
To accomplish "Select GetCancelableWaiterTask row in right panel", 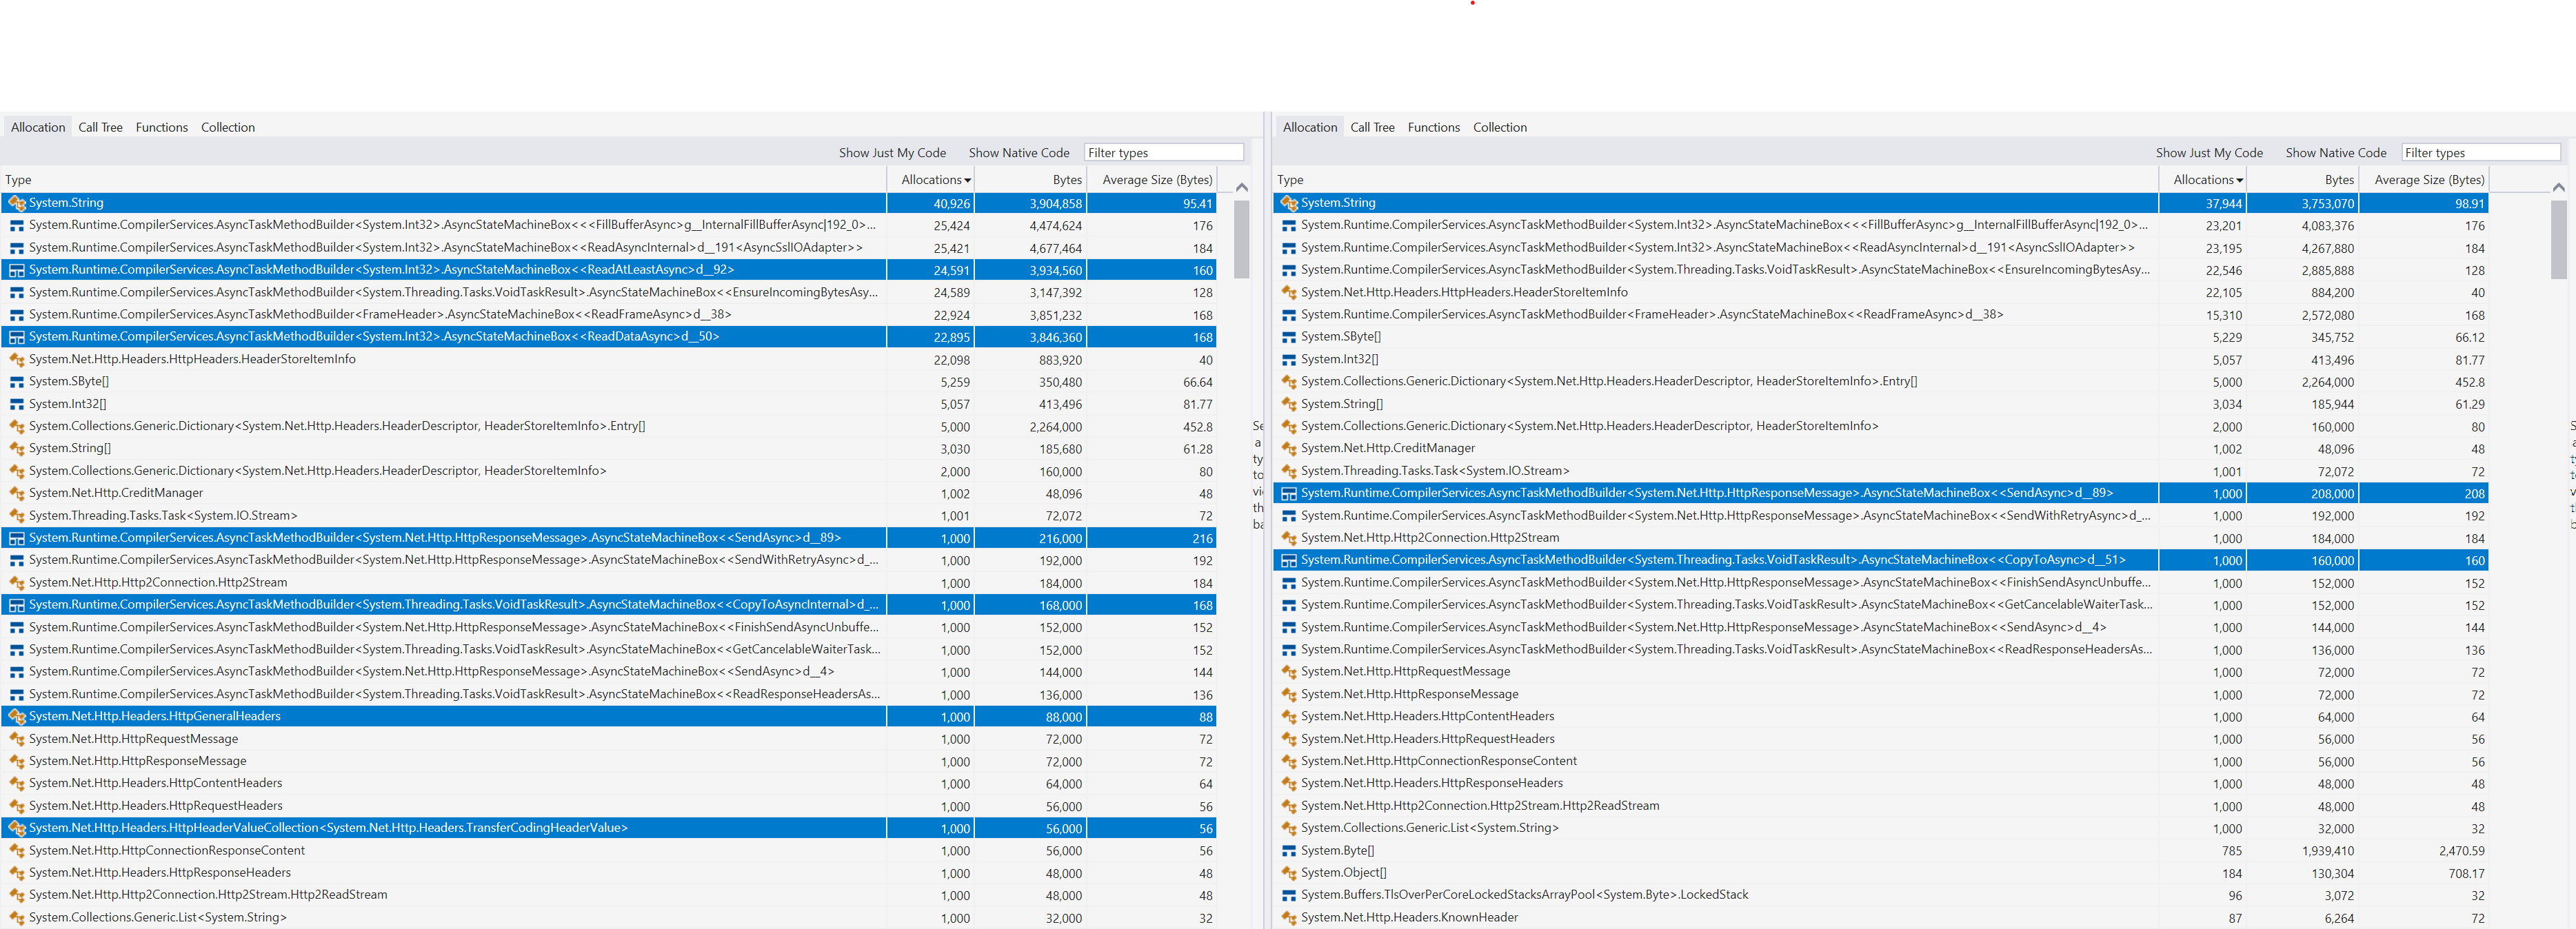I will pos(1880,605).
